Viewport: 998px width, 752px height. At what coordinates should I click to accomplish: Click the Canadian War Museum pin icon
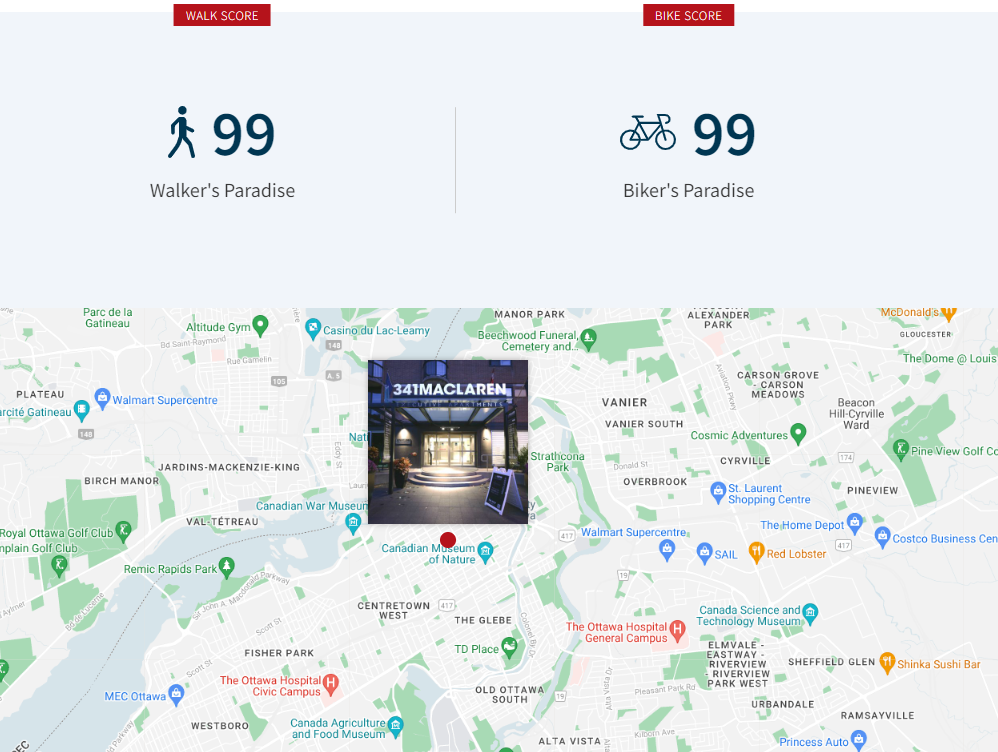click(353, 523)
